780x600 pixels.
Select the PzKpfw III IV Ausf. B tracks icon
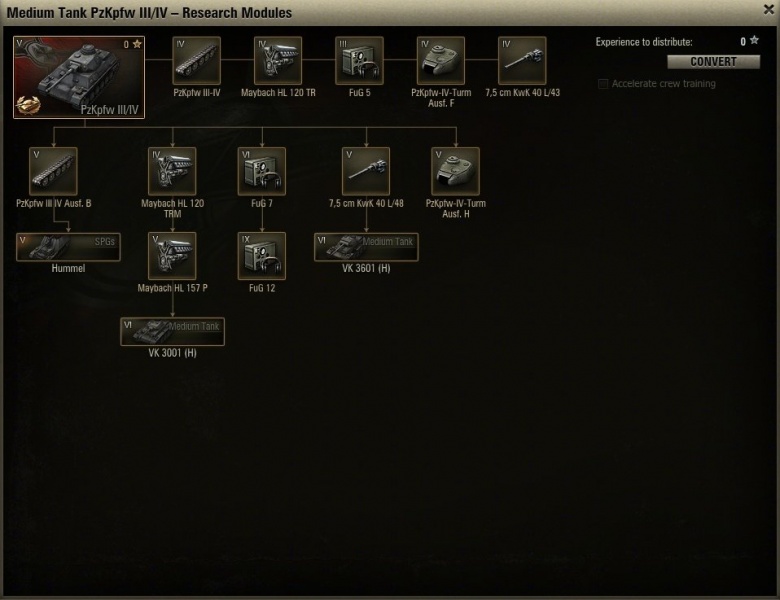pyautogui.click(x=53, y=171)
